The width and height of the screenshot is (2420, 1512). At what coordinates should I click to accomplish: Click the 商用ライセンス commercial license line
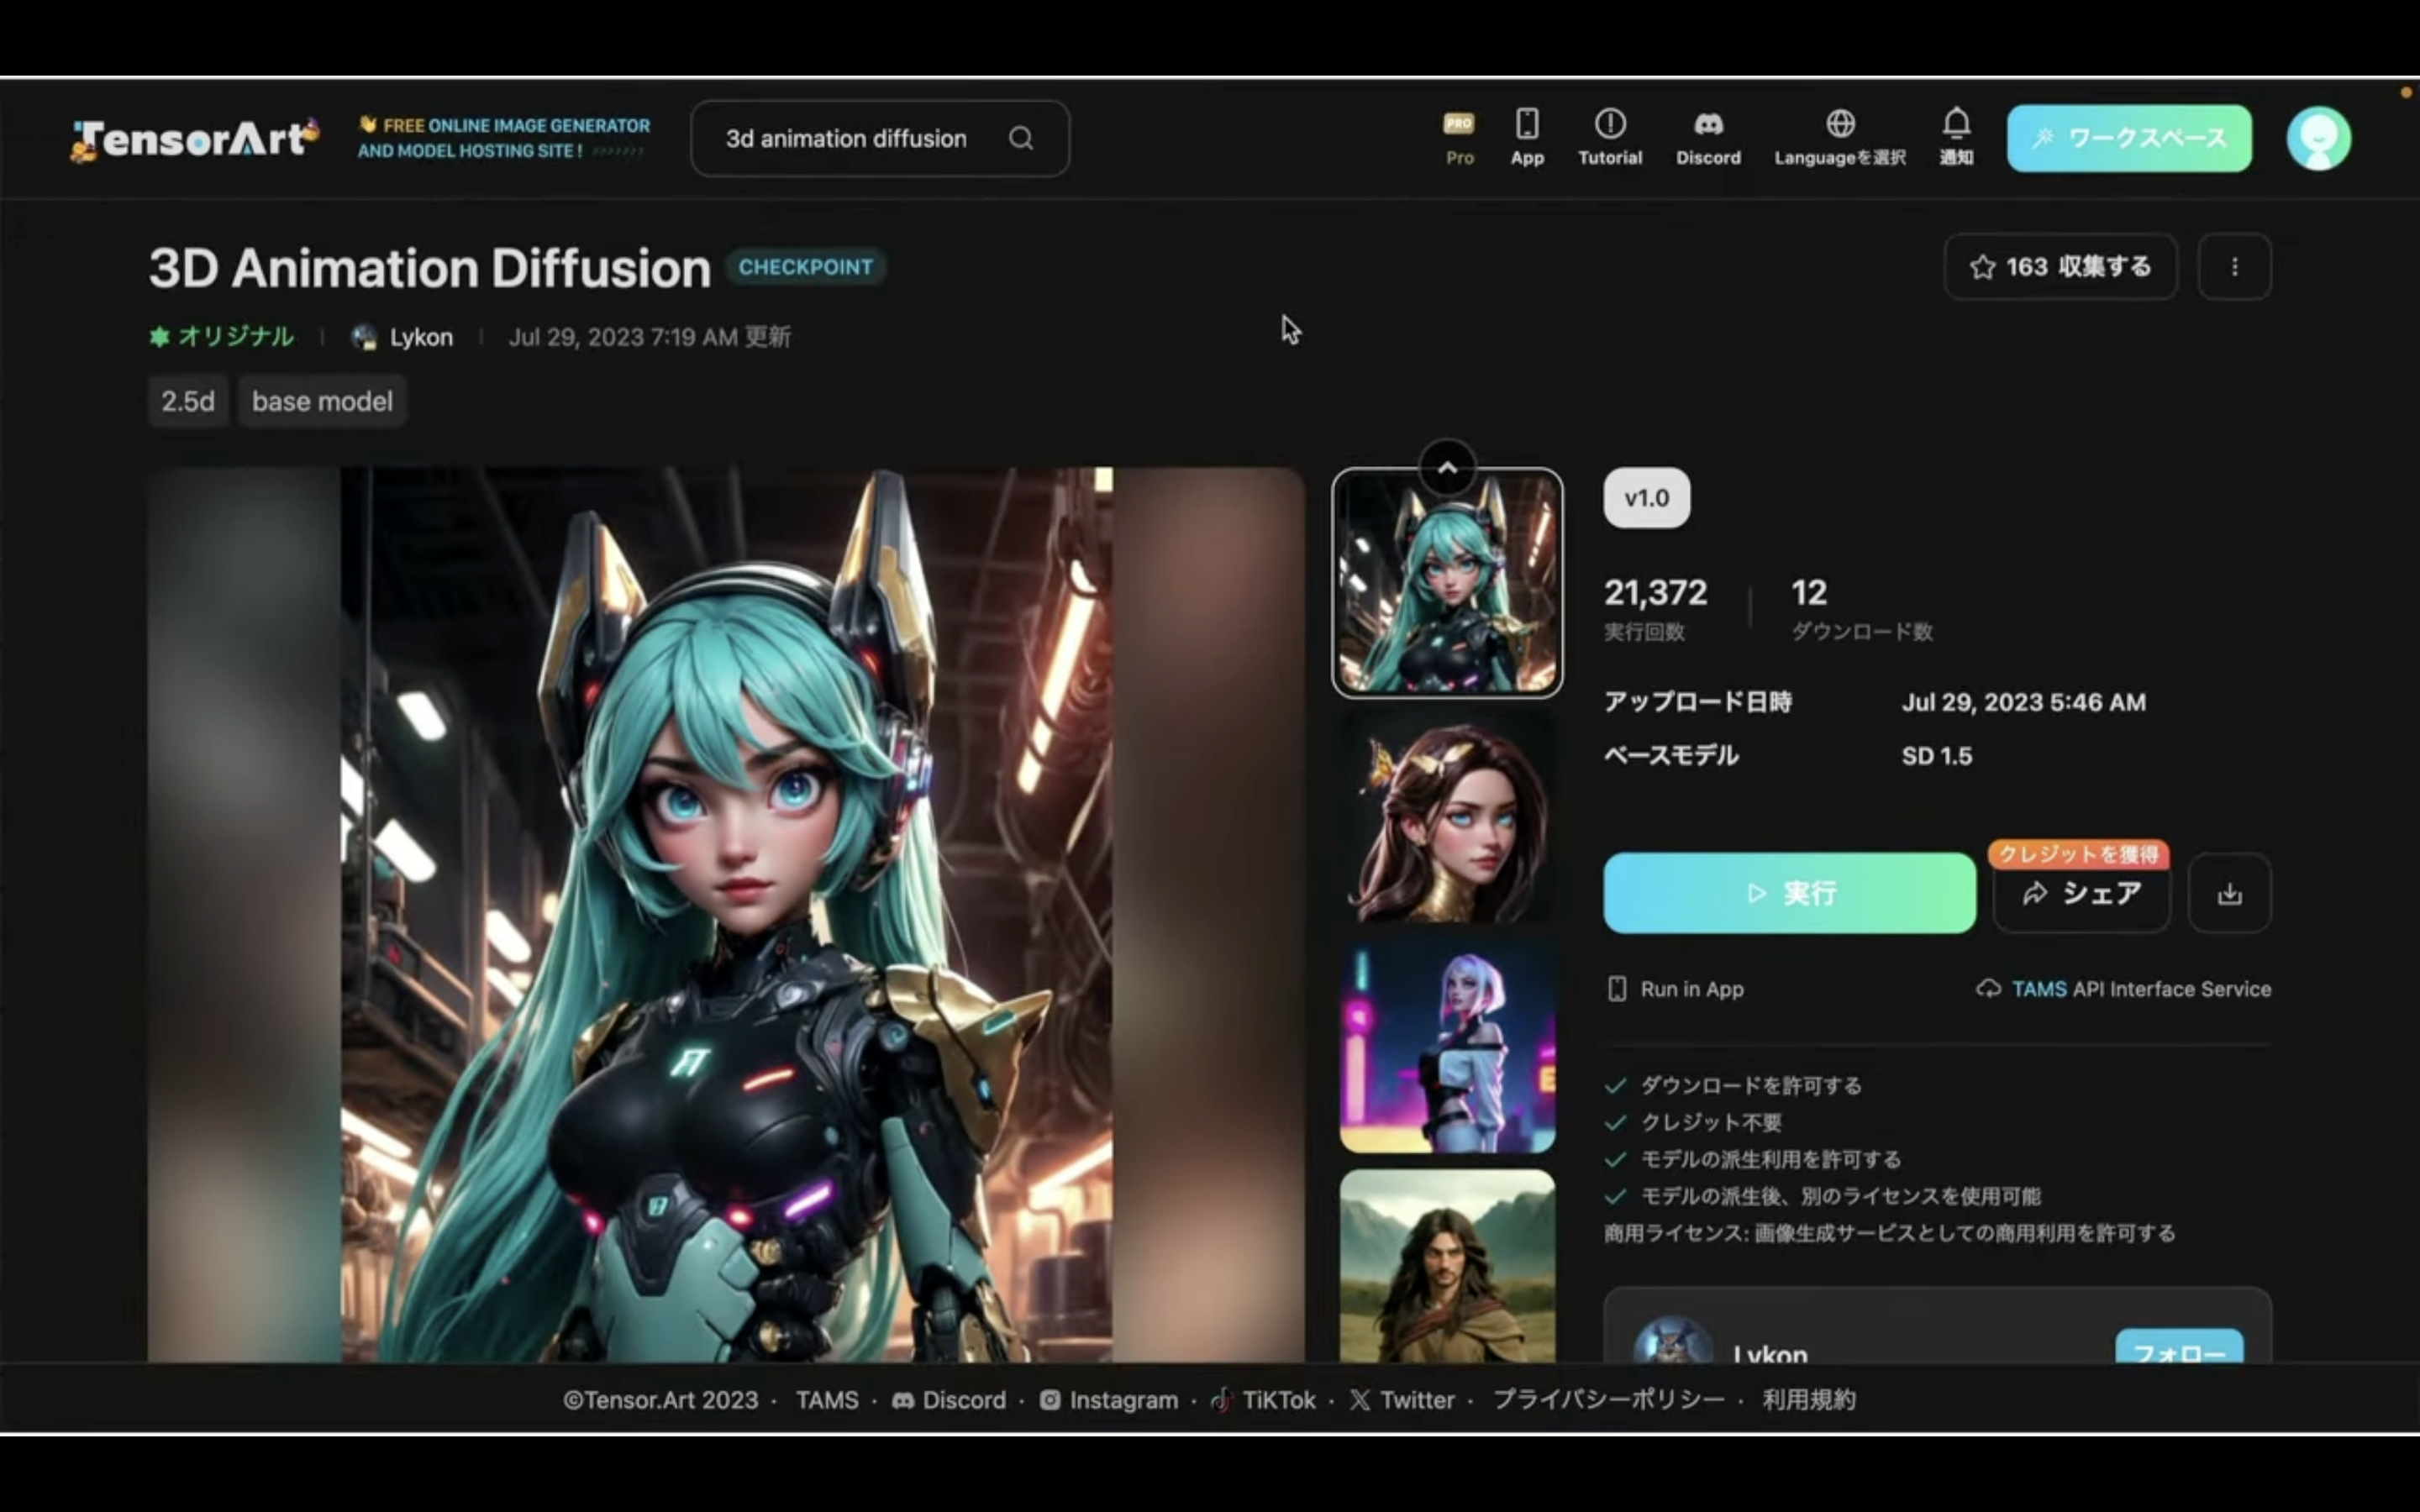tap(1890, 1233)
